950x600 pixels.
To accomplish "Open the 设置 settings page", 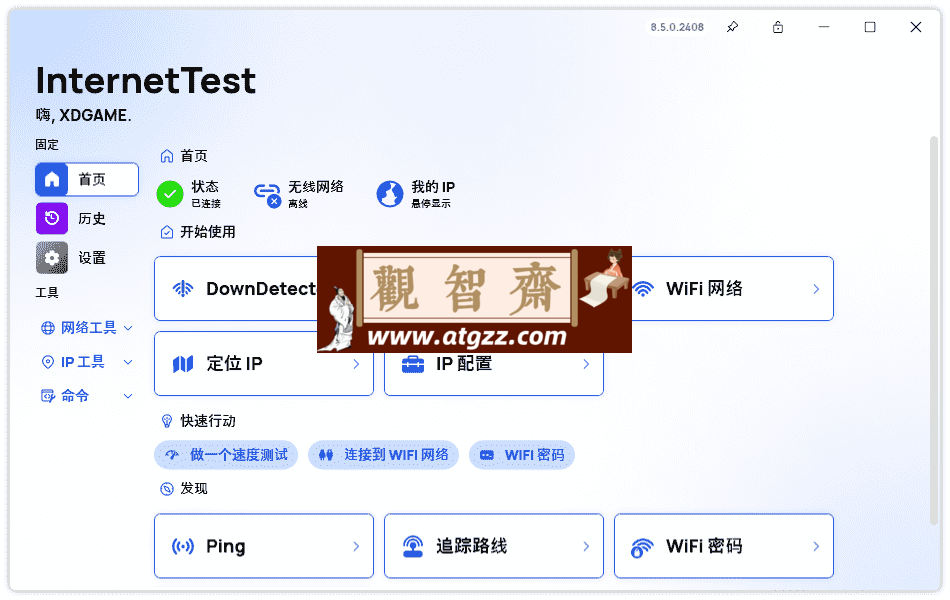I will (x=87, y=258).
